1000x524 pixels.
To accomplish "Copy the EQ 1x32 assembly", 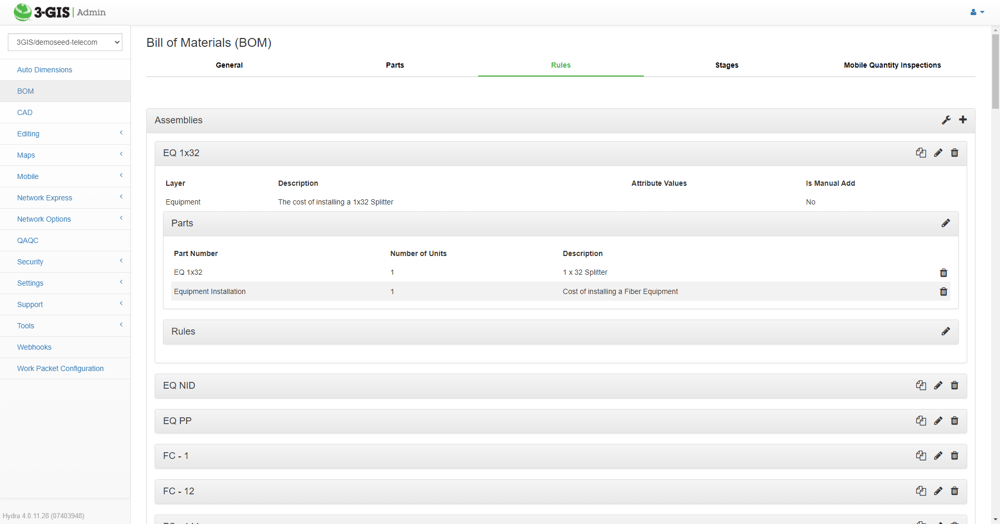I will coord(921,153).
